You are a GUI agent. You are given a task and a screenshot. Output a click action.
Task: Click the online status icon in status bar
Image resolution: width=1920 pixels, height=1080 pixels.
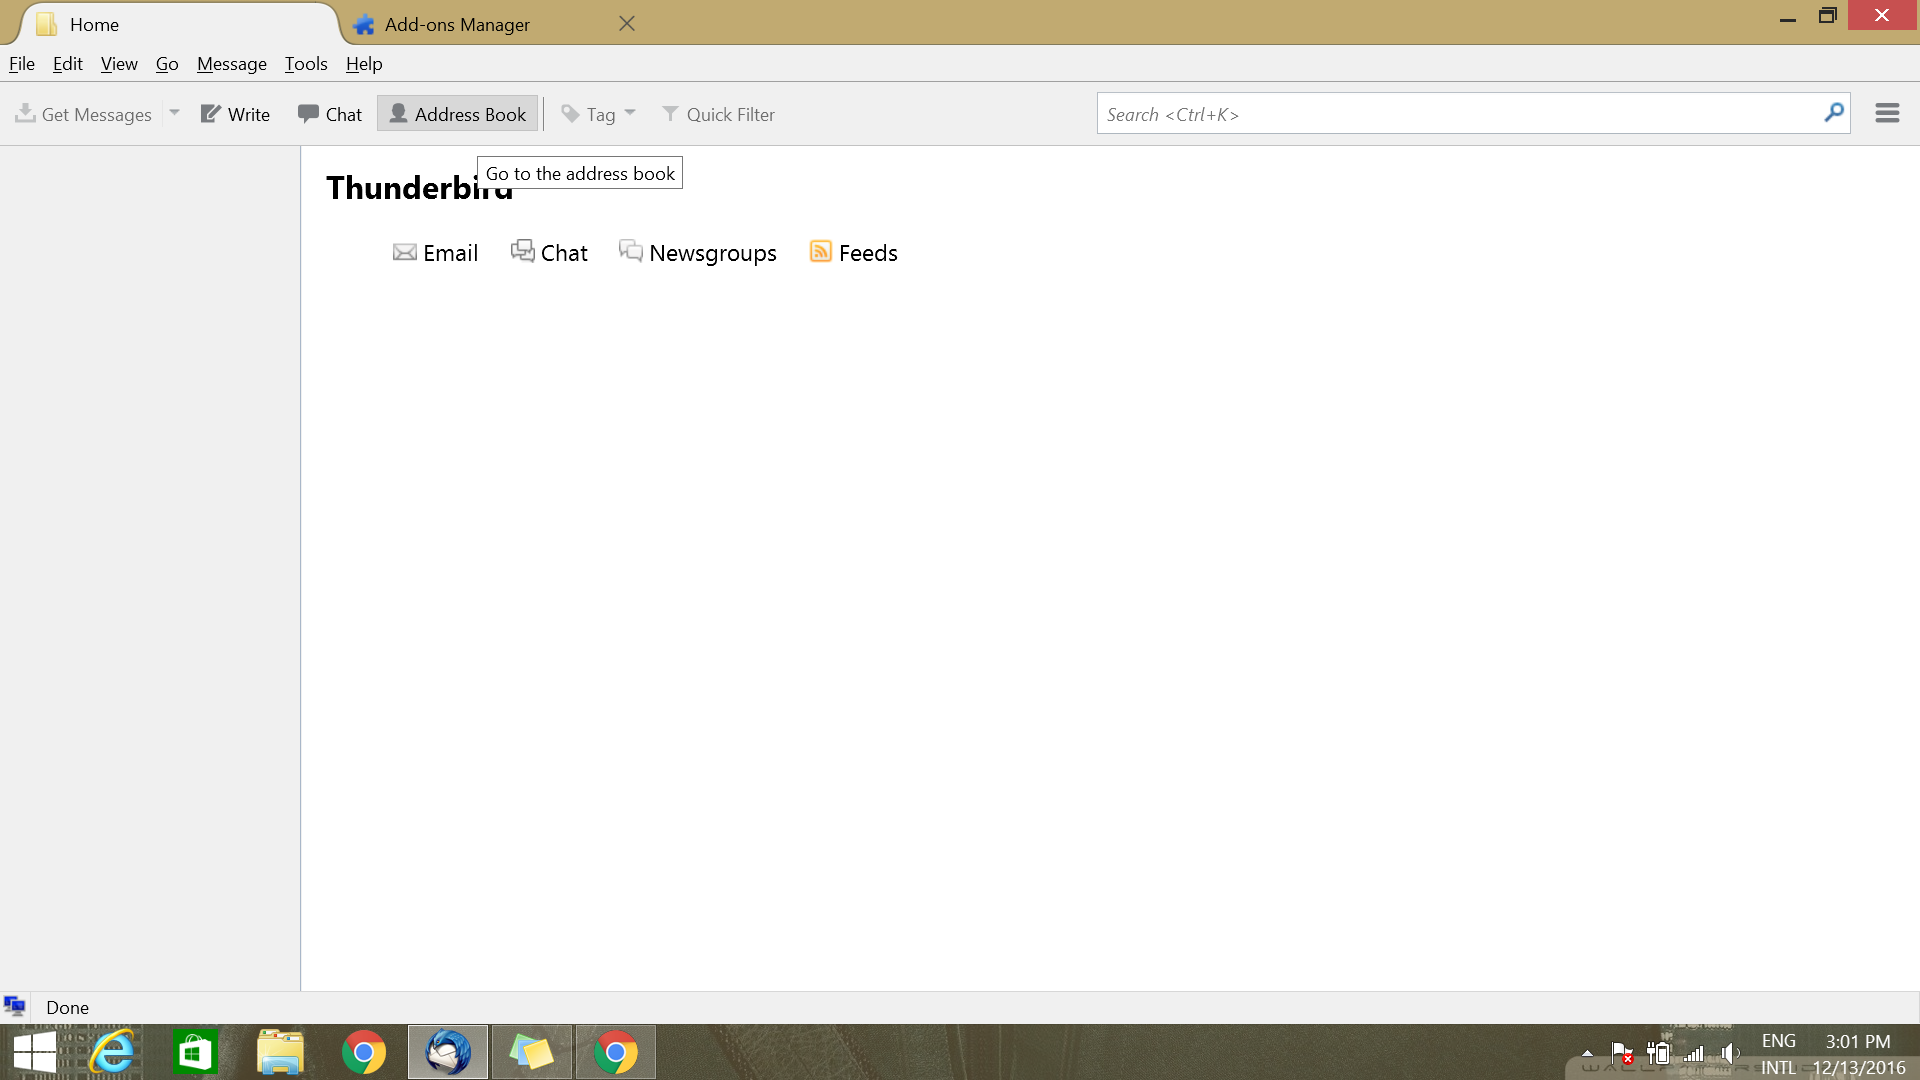coord(14,1006)
